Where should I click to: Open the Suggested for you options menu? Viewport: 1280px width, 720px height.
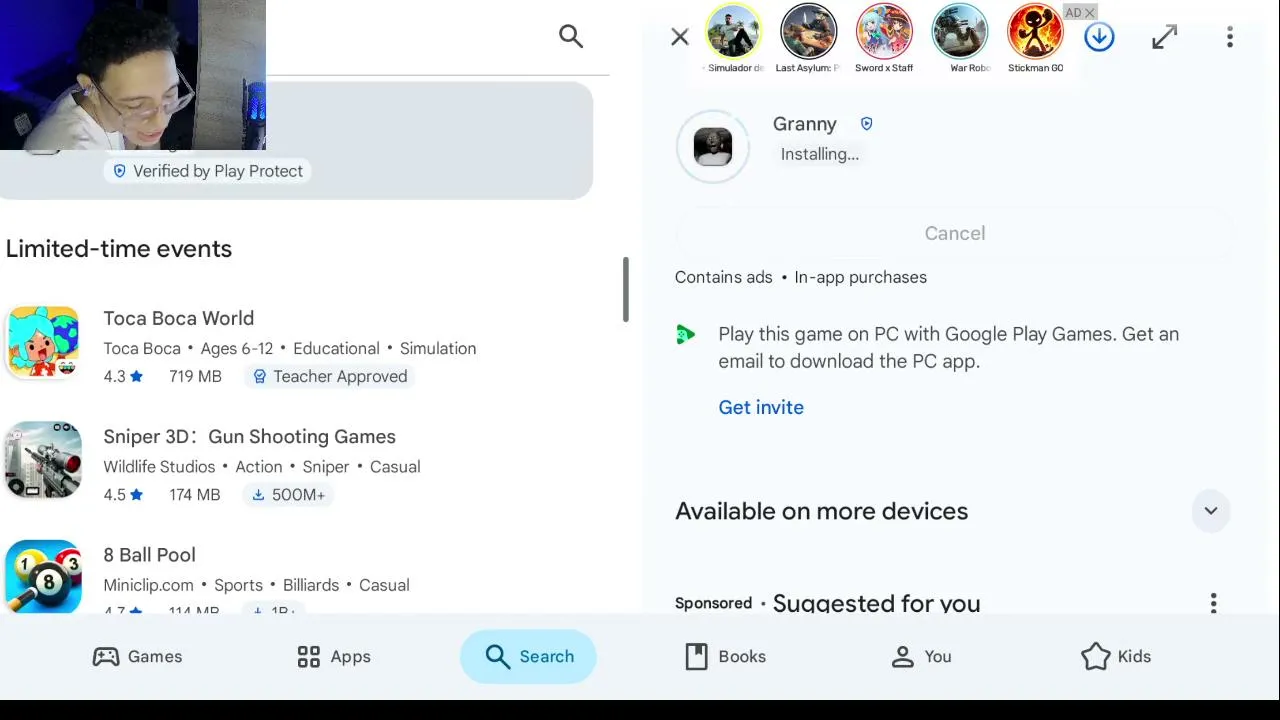(x=1214, y=603)
